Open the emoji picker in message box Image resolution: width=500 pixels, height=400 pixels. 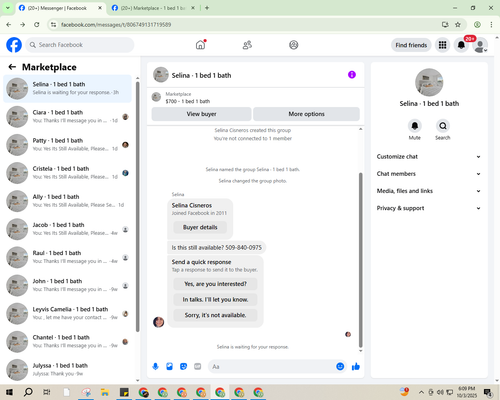[340, 367]
